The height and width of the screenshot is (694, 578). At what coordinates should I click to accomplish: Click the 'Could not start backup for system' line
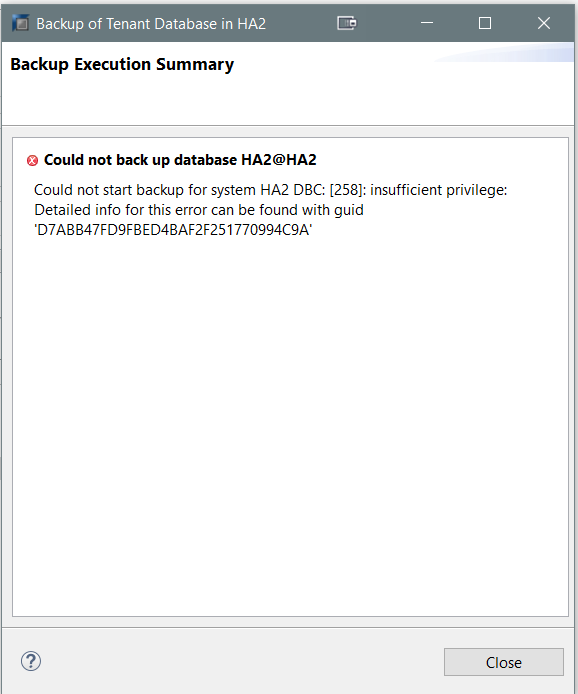click(x=270, y=190)
